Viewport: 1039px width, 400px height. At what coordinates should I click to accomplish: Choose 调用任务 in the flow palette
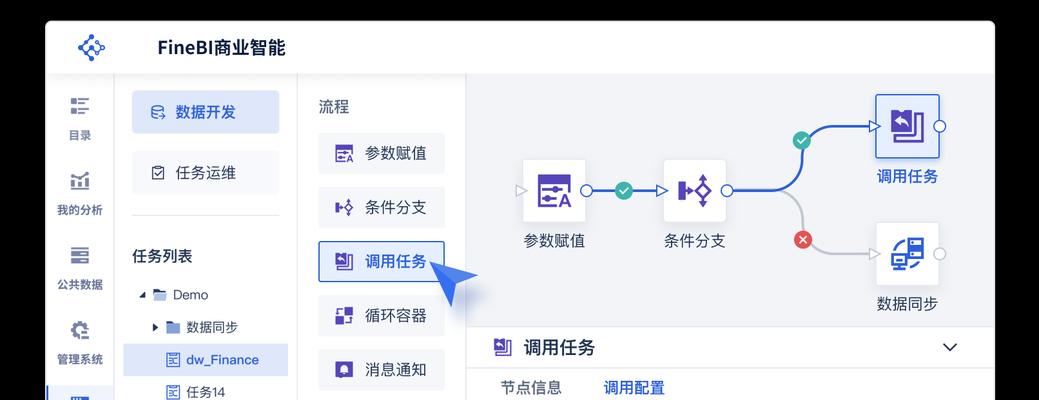[x=381, y=262]
